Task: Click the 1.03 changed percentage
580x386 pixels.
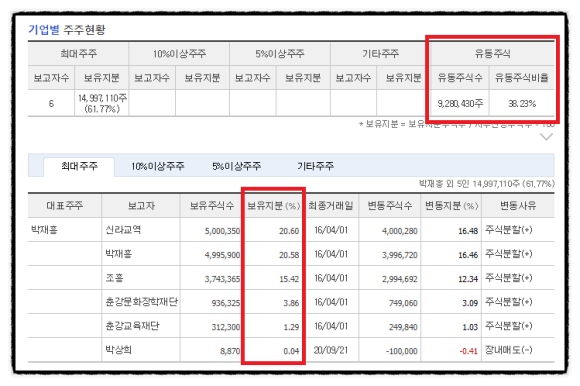Action: click(x=470, y=327)
